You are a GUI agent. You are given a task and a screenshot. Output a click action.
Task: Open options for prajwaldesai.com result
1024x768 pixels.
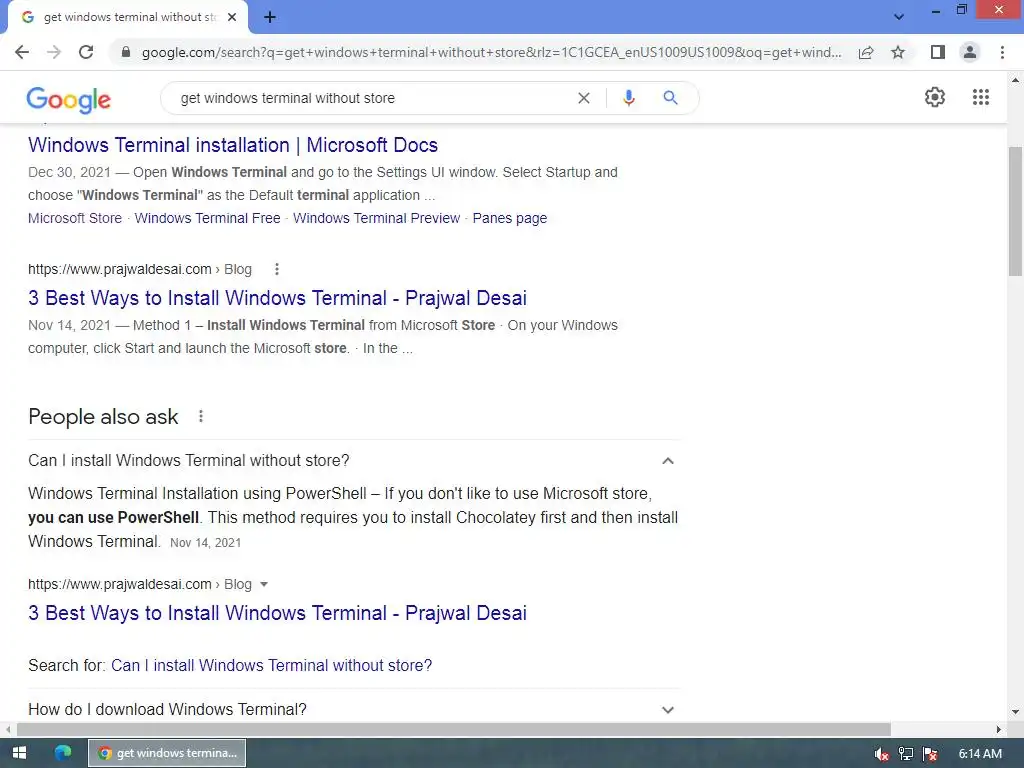pos(277,269)
